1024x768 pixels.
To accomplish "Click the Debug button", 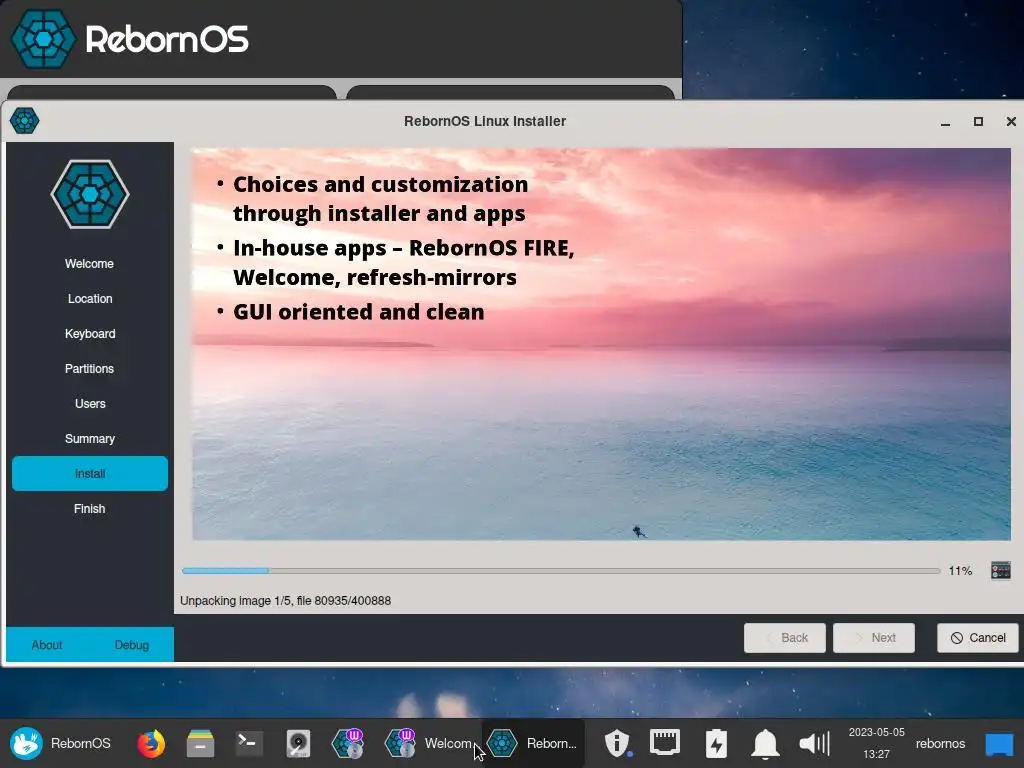I will pos(132,645).
